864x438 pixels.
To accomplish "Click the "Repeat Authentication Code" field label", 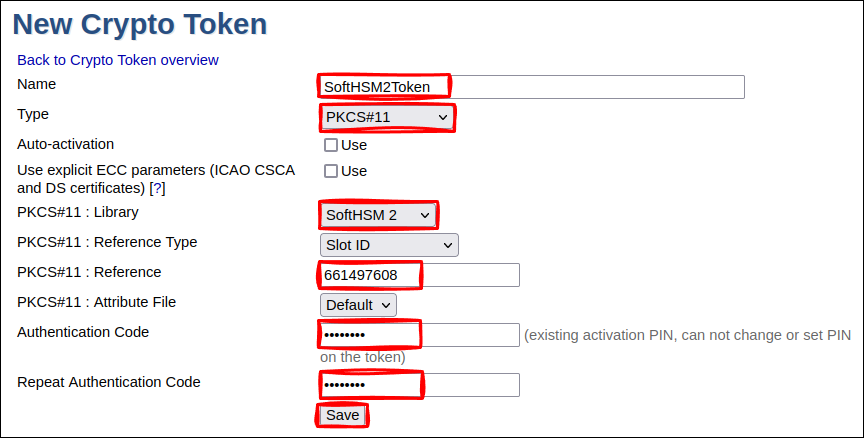I will pyautogui.click(x=109, y=382).
